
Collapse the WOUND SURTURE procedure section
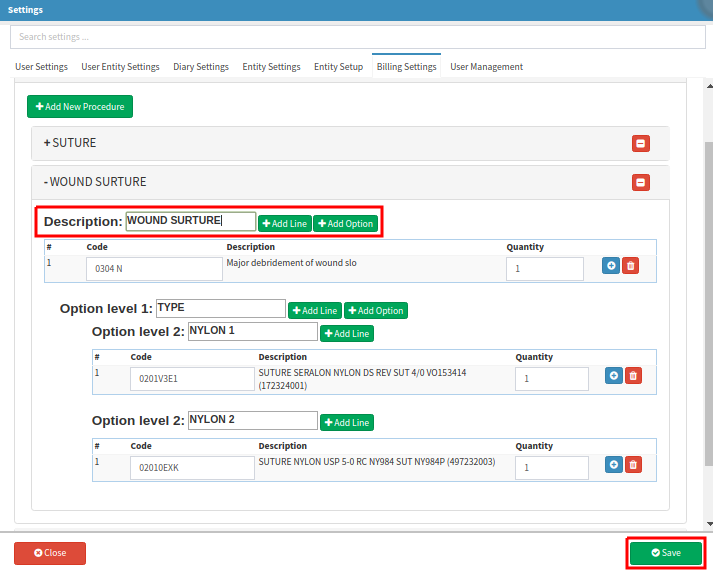point(95,182)
